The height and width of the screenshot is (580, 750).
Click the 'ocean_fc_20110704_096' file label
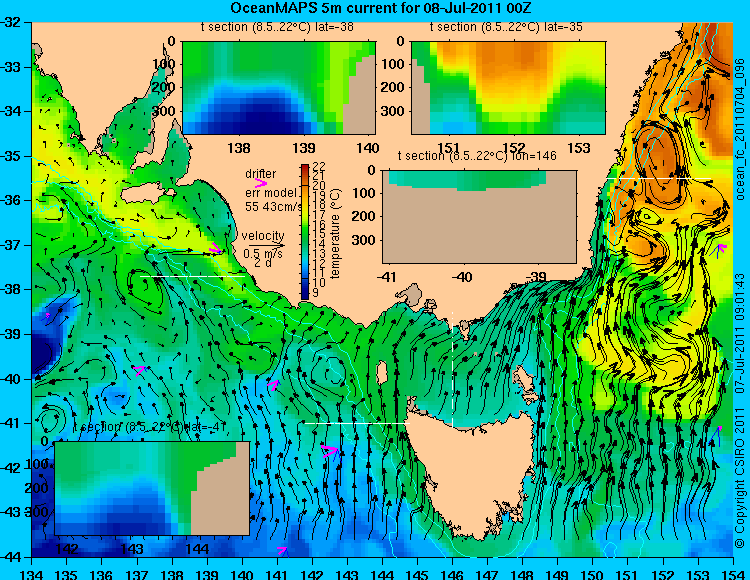[740, 127]
